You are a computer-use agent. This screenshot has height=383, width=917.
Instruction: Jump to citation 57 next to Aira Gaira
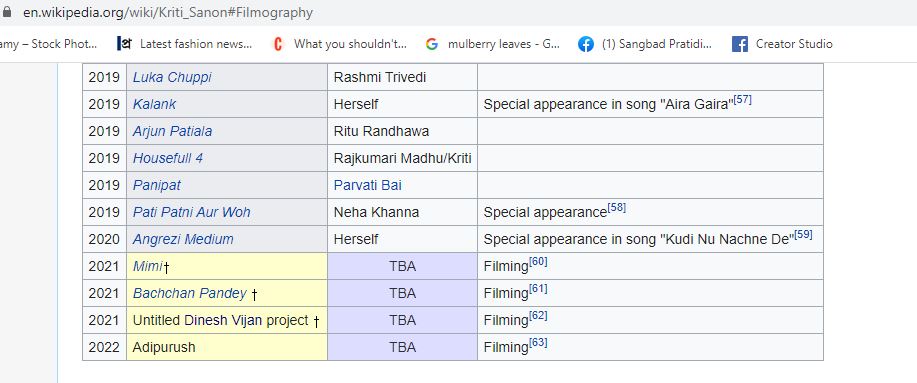click(742, 100)
